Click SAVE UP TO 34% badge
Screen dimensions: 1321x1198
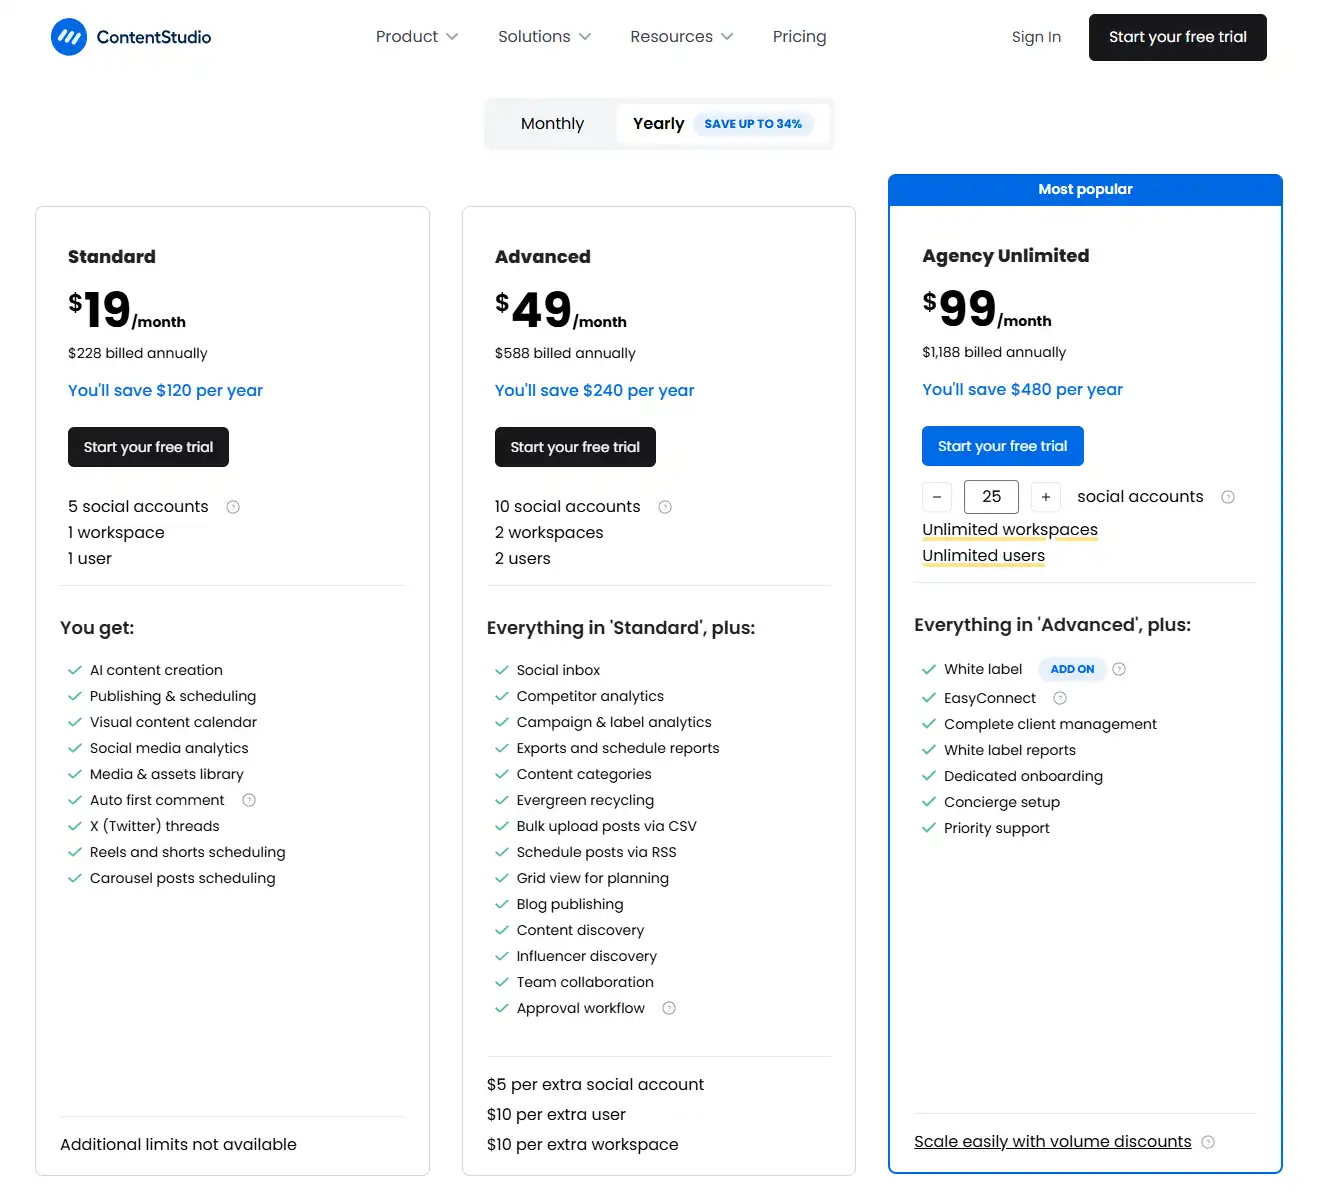coord(753,124)
